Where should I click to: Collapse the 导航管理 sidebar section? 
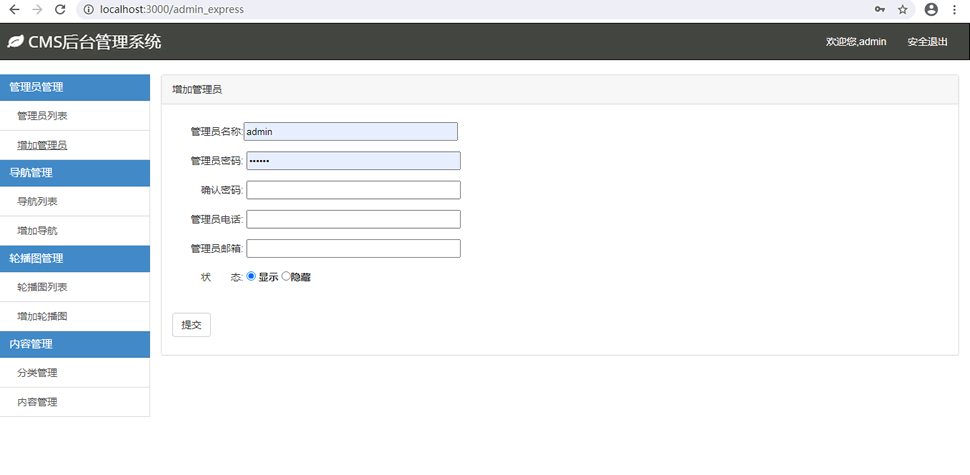pyautogui.click(x=75, y=173)
